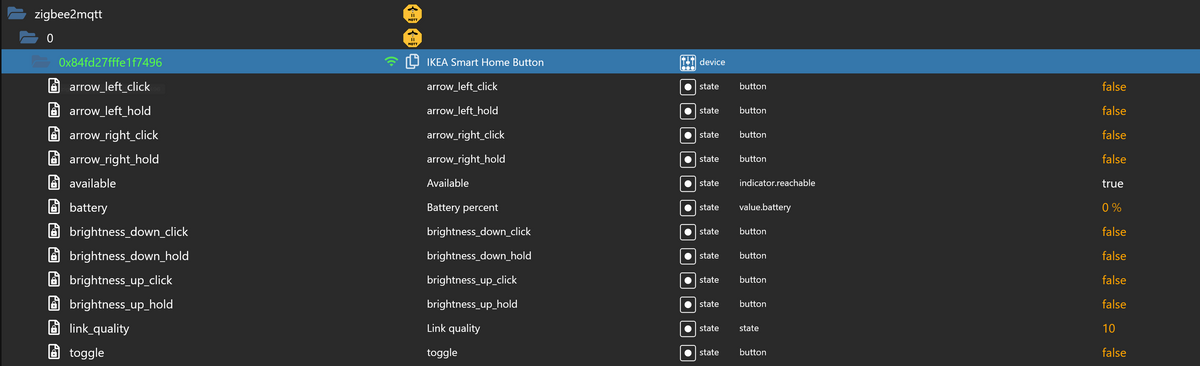Image resolution: width=1200 pixels, height=366 pixels.
Task: Select the available tree item
Action: tap(92, 183)
